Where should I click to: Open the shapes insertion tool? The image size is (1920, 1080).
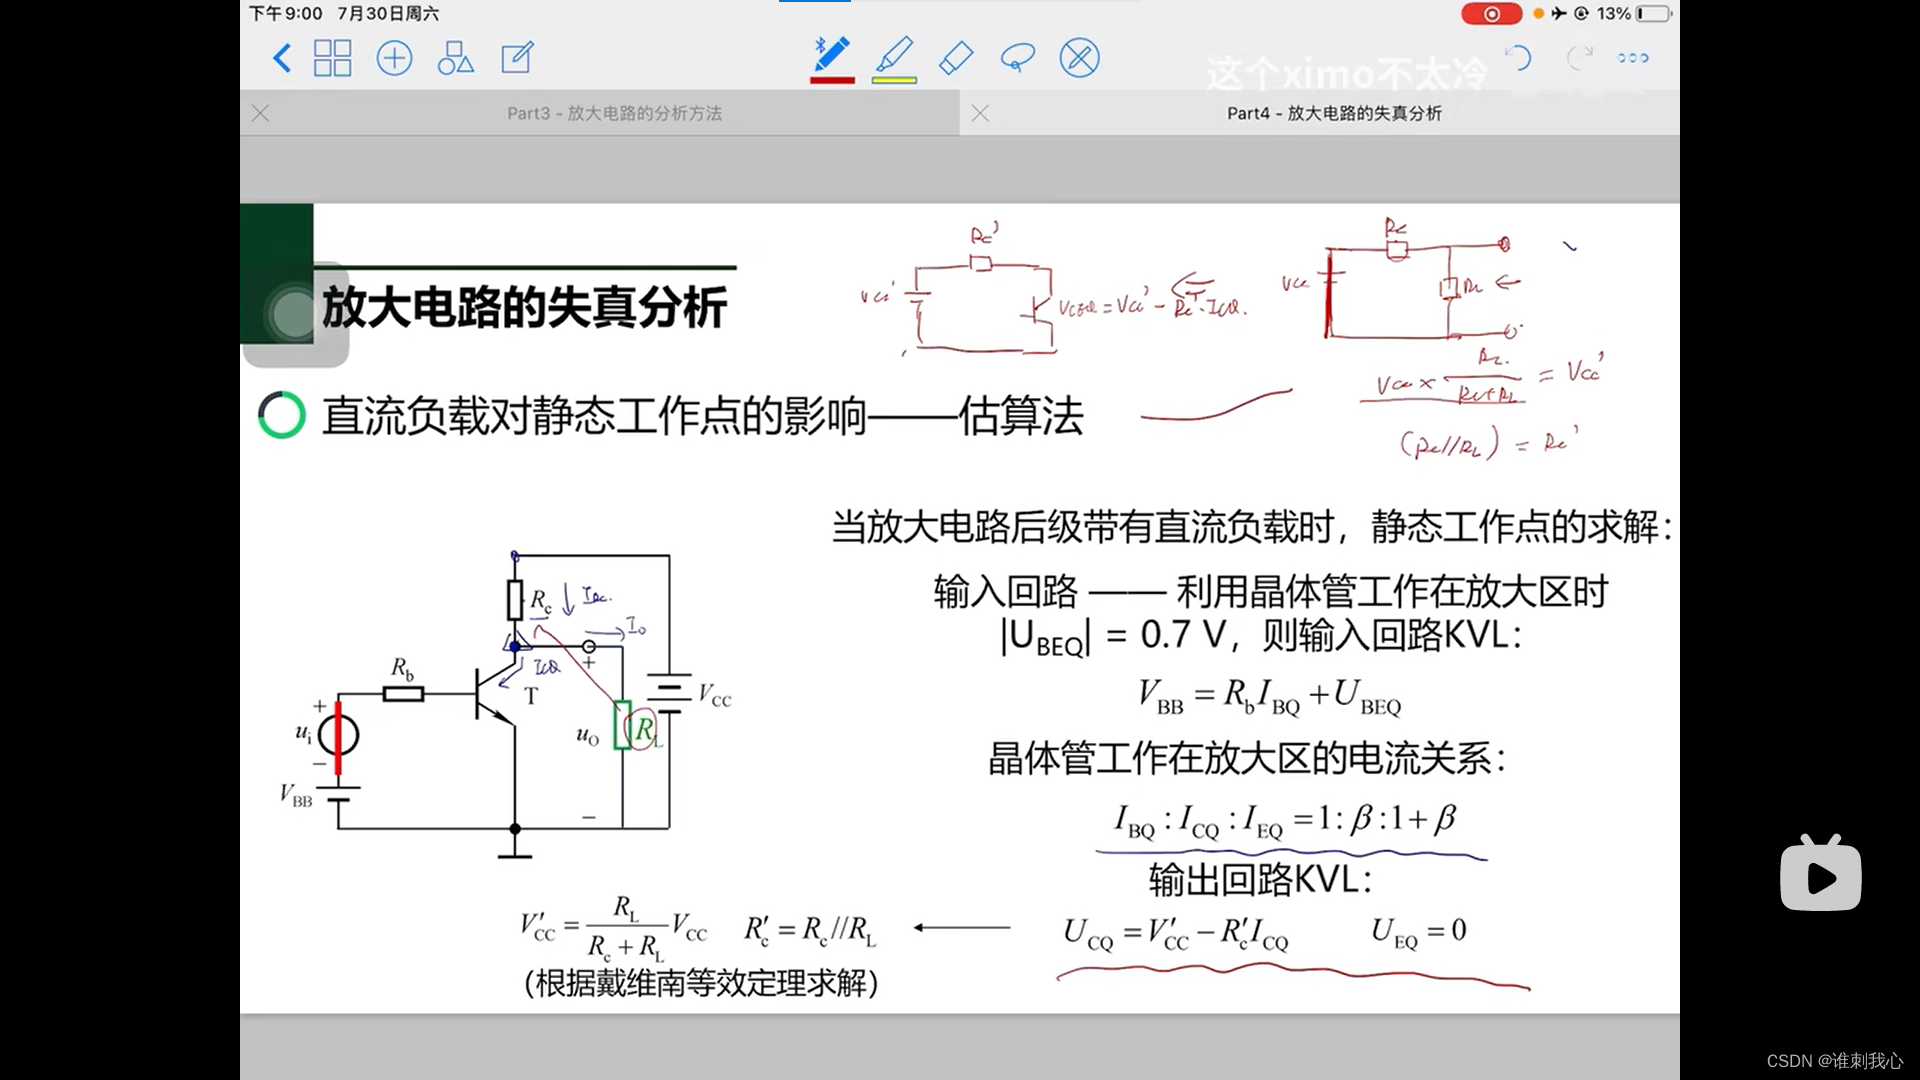455,58
